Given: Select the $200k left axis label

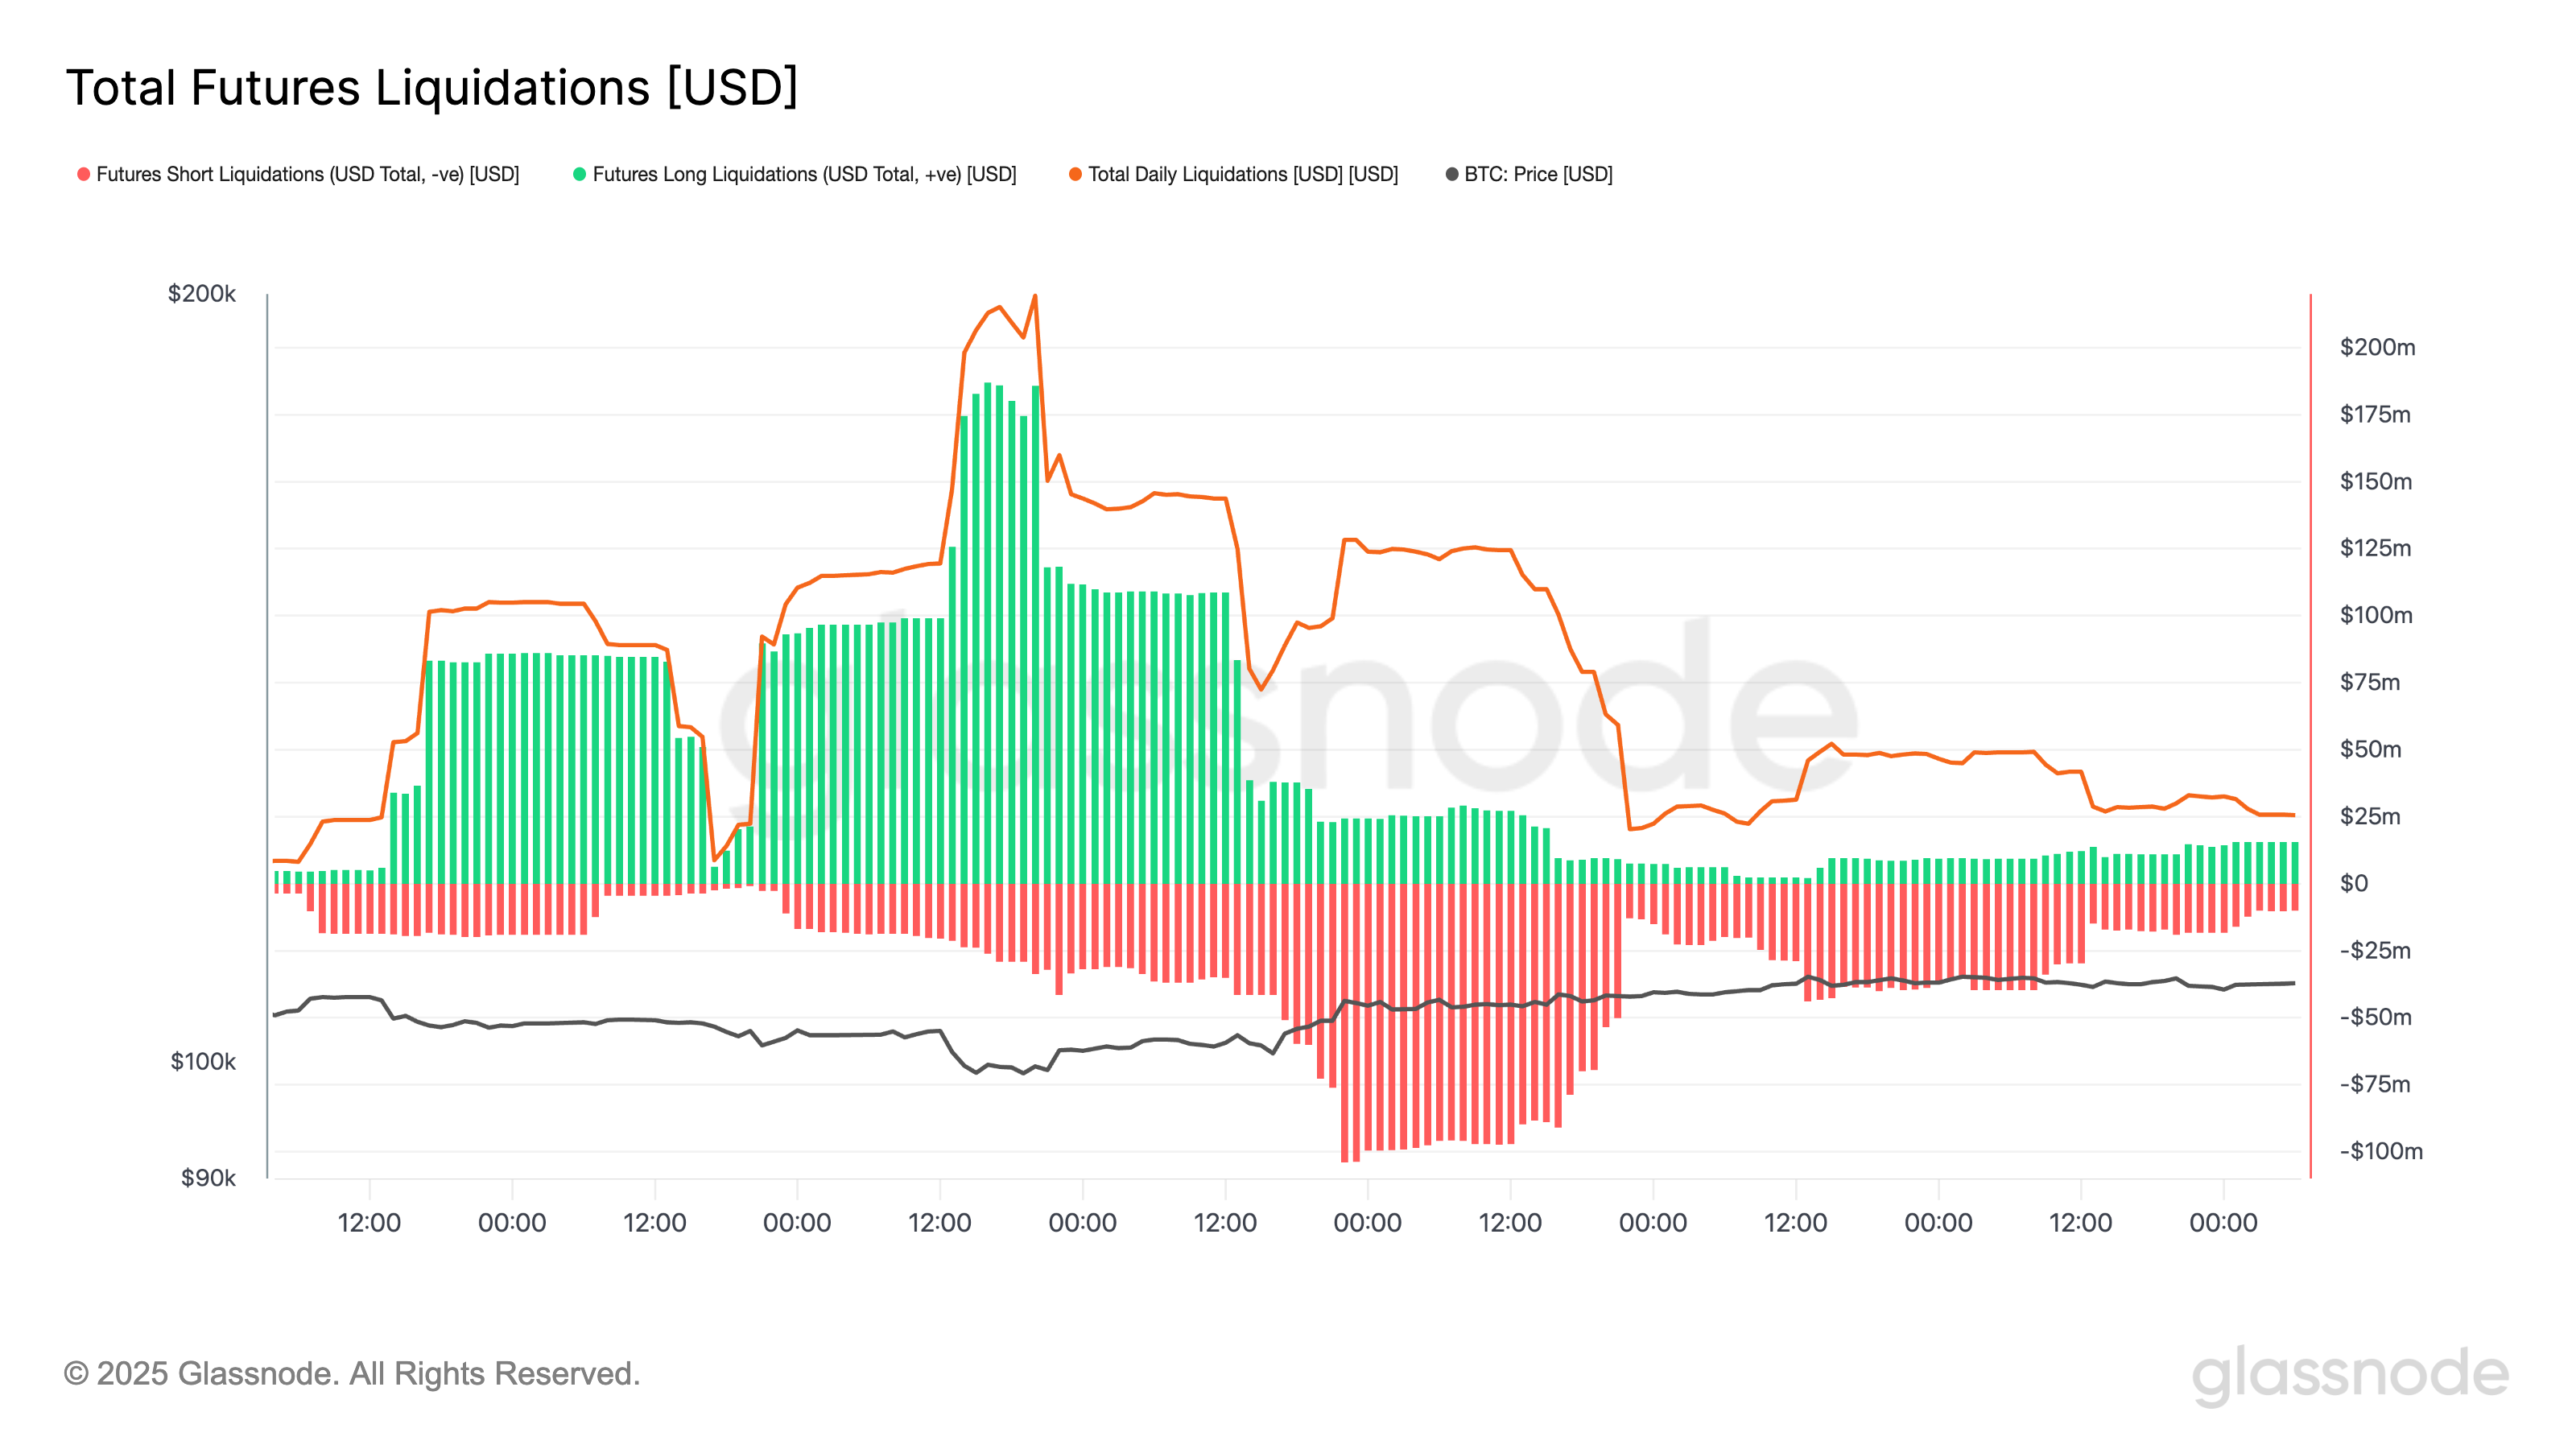Looking at the screenshot, I should pos(202,293).
